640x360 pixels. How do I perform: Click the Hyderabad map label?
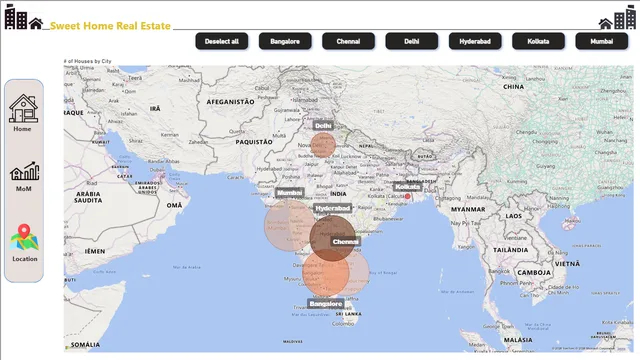[332, 209]
